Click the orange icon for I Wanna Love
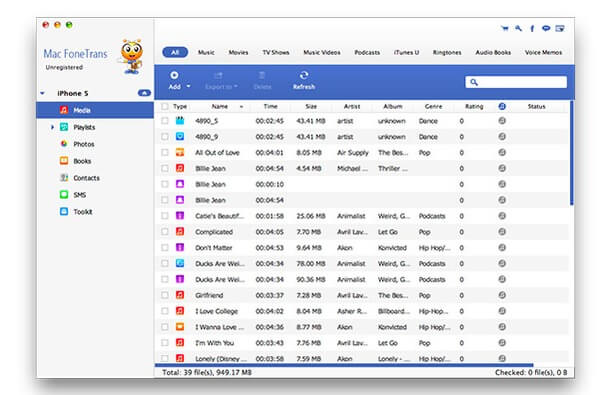 coord(180,326)
